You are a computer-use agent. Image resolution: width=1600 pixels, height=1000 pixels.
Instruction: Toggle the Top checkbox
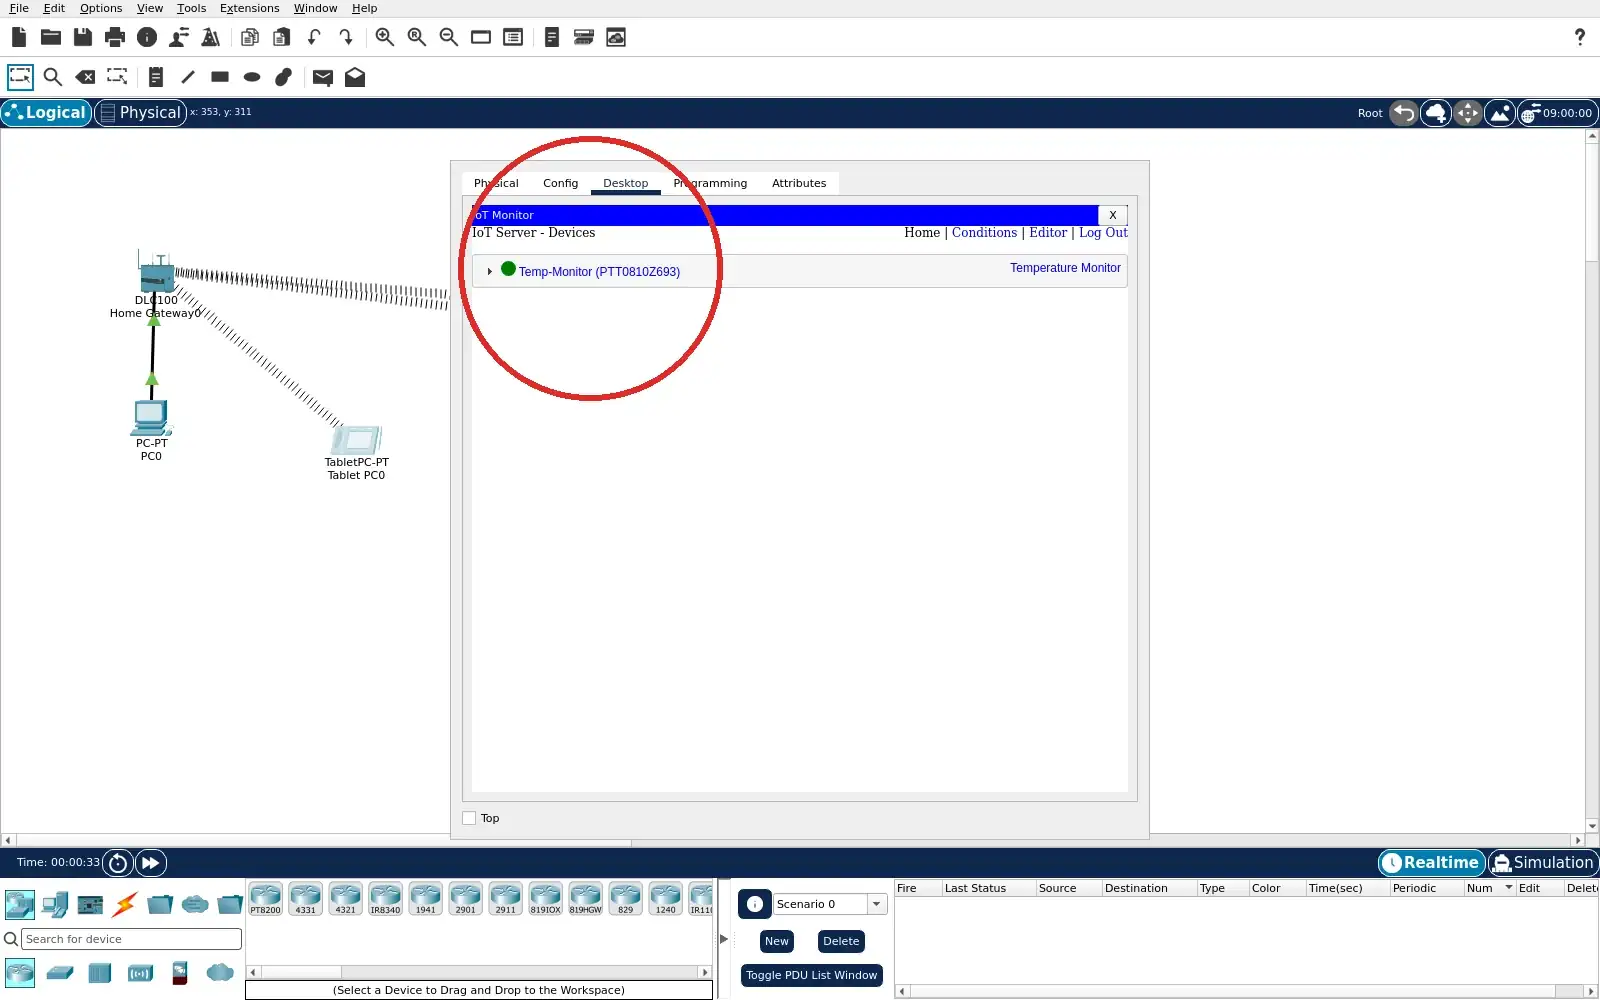(x=469, y=818)
